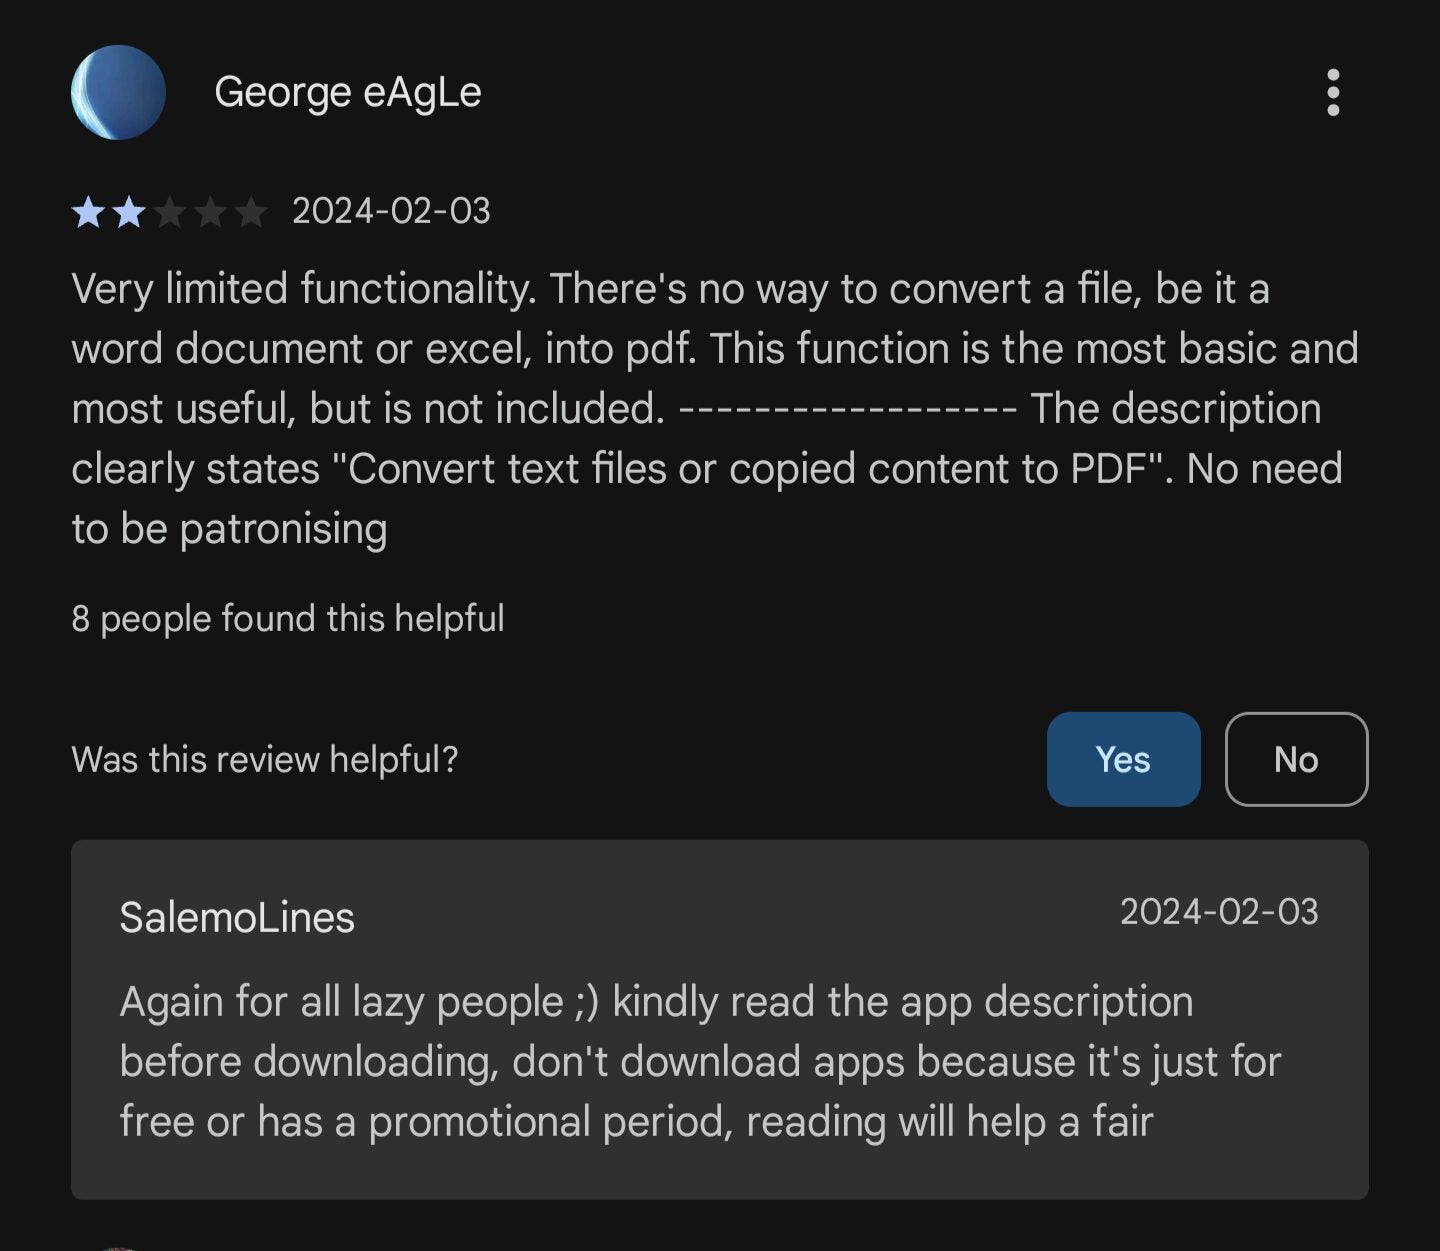The height and width of the screenshot is (1251, 1440).
Task: Click '8 people found this helpful' text
Action: coord(288,618)
